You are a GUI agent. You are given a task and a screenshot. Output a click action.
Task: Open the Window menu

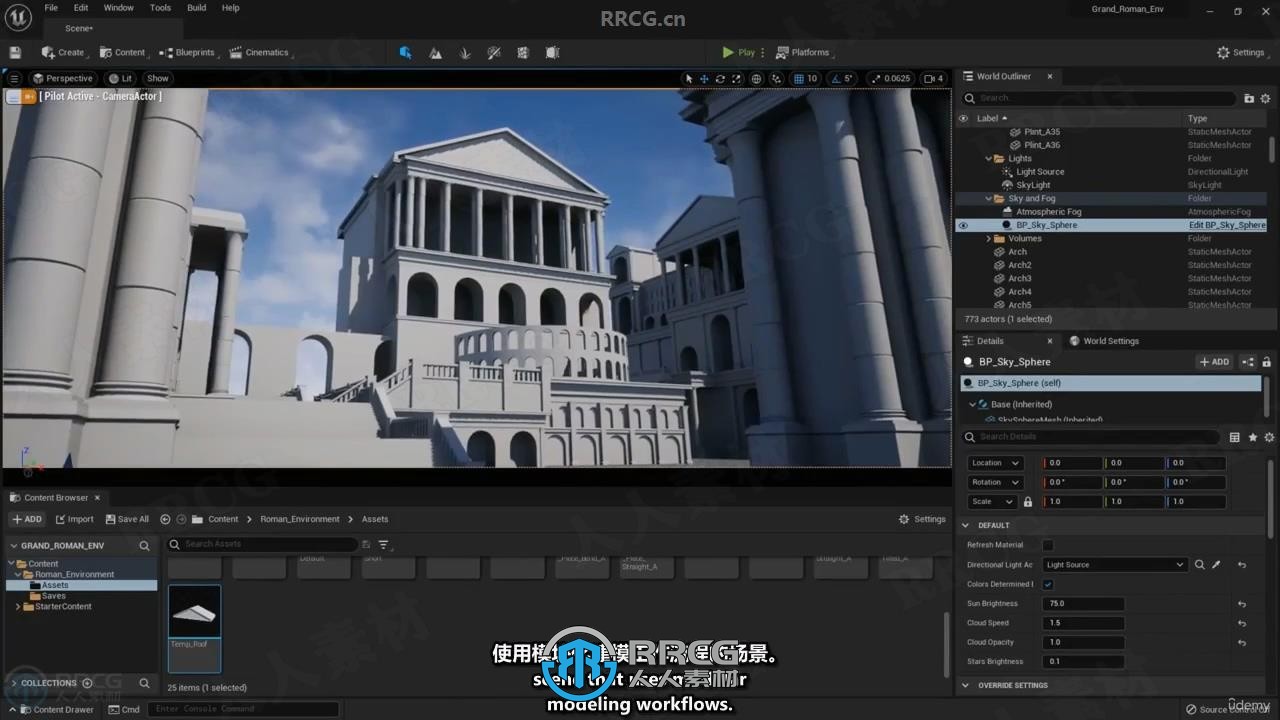119,8
